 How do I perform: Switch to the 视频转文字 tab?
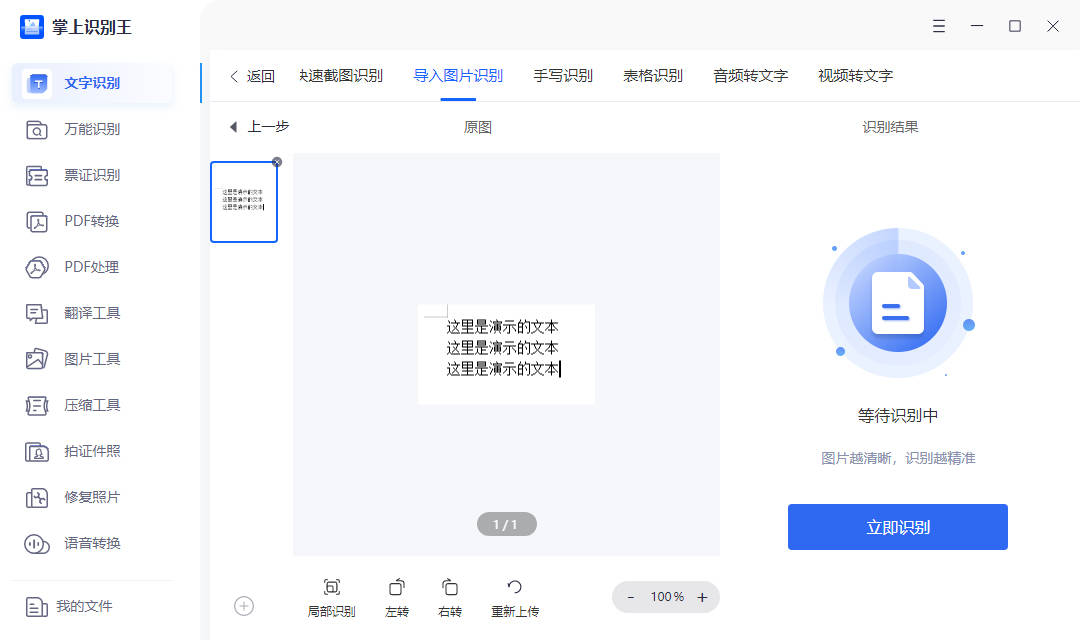click(x=855, y=76)
